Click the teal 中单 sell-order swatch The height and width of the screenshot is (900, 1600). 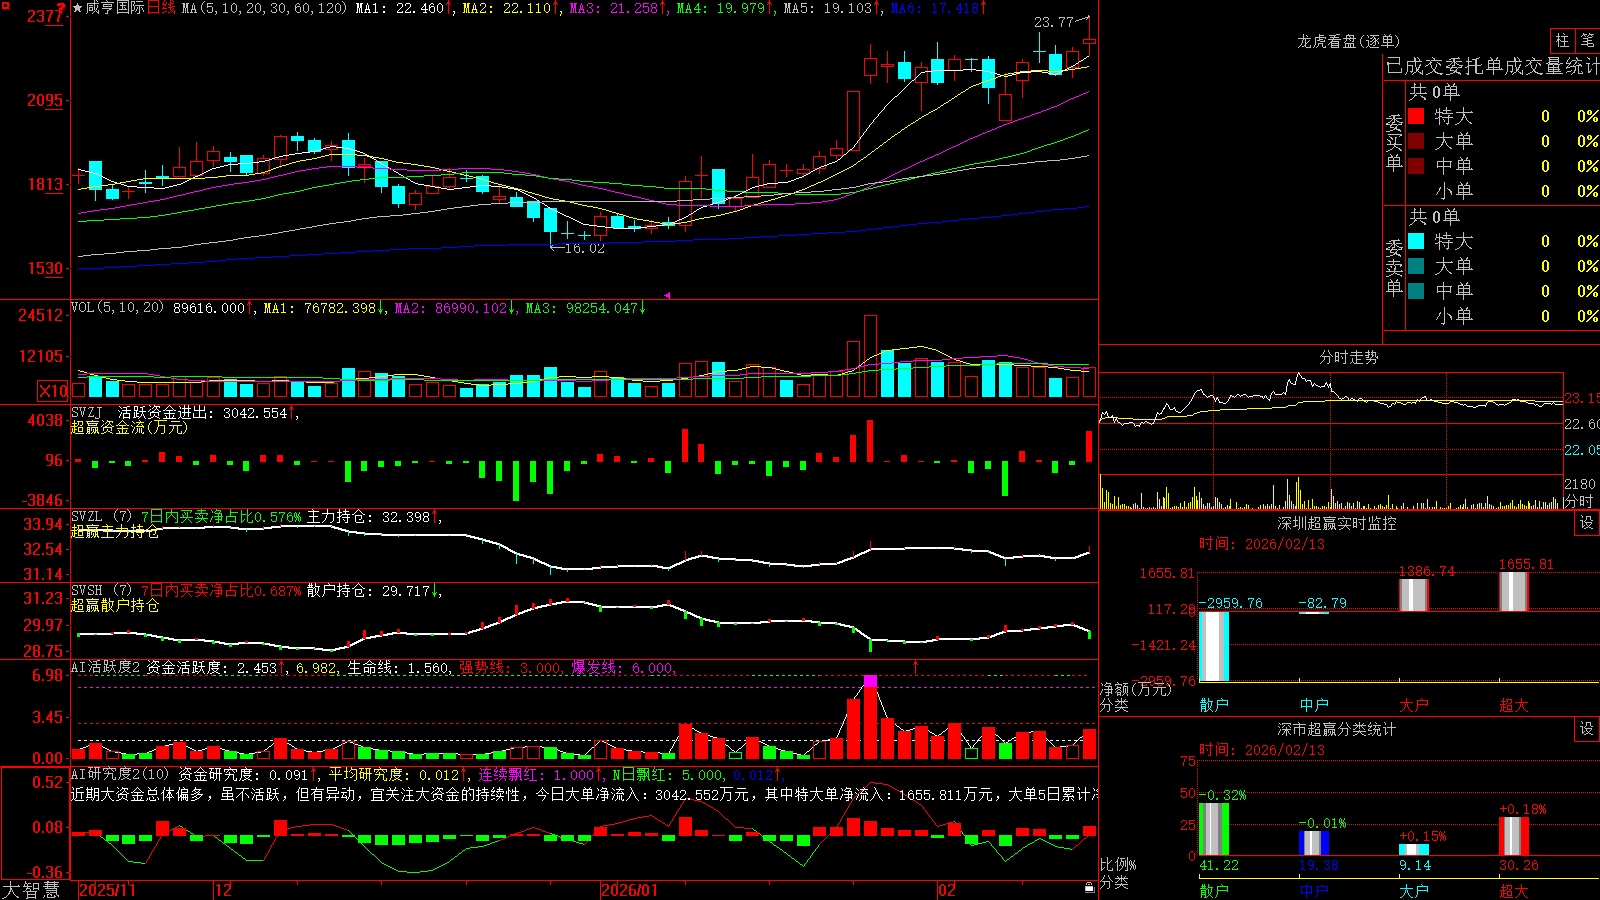(x=1416, y=291)
